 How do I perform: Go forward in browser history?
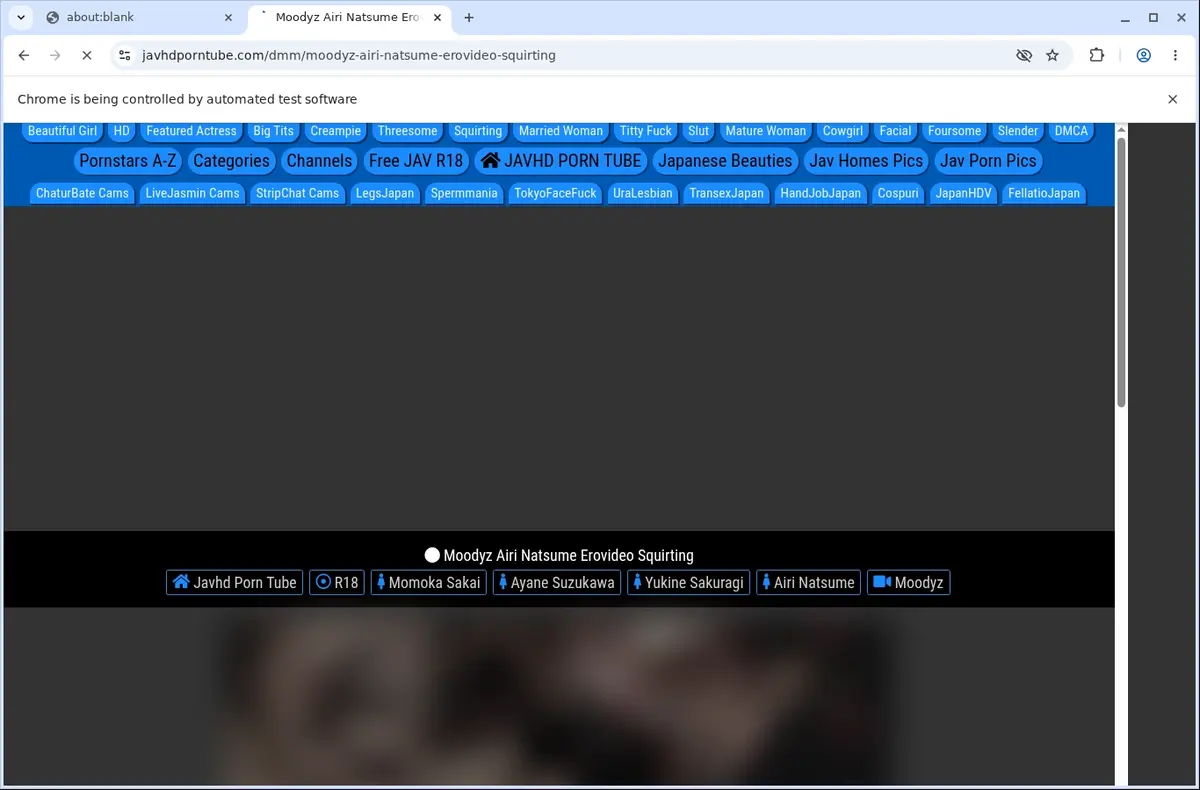point(55,55)
